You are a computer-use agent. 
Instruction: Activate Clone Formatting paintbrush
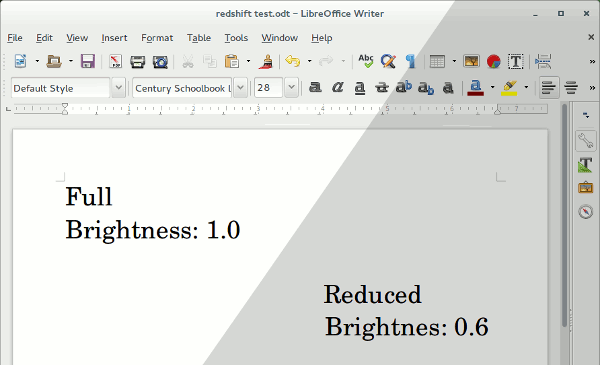coord(266,61)
